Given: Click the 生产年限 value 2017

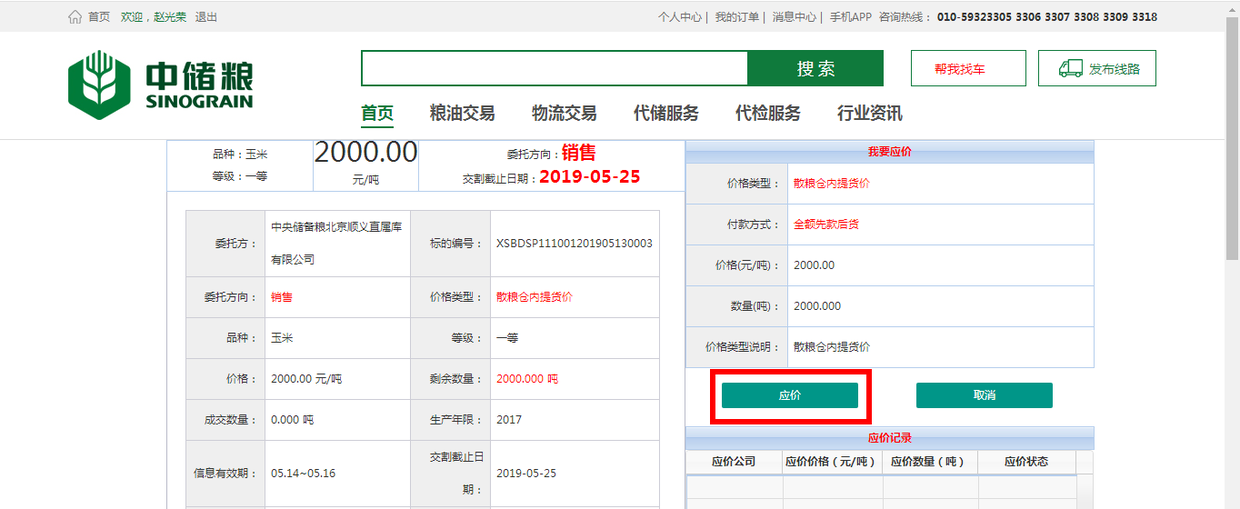Looking at the screenshot, I should 508,420.
